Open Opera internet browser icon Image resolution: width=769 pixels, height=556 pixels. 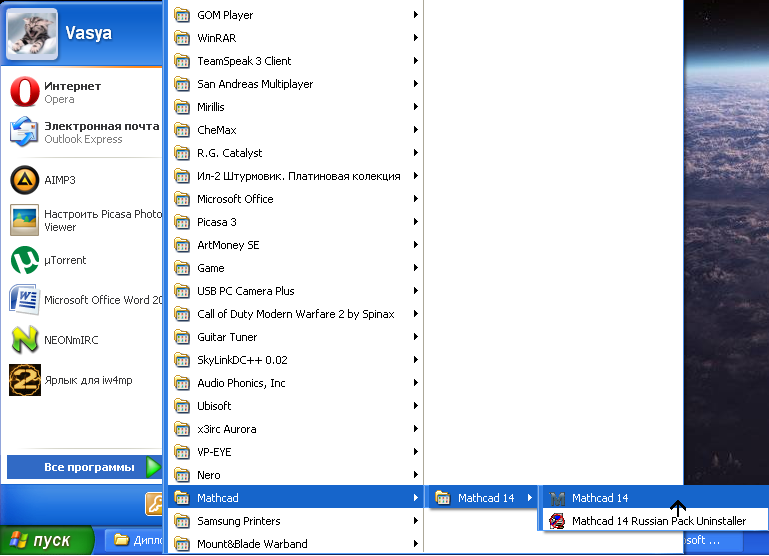tap(25, 92)
